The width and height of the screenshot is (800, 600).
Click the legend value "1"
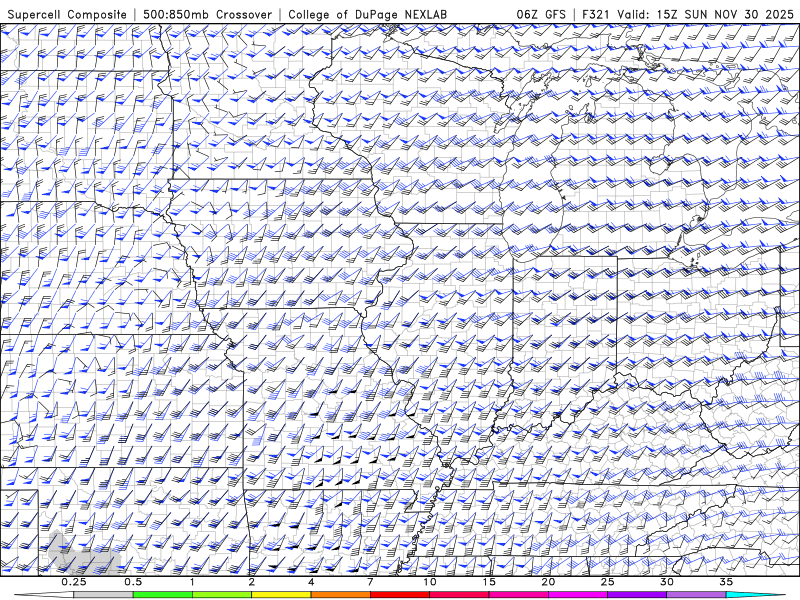[192, 582]
